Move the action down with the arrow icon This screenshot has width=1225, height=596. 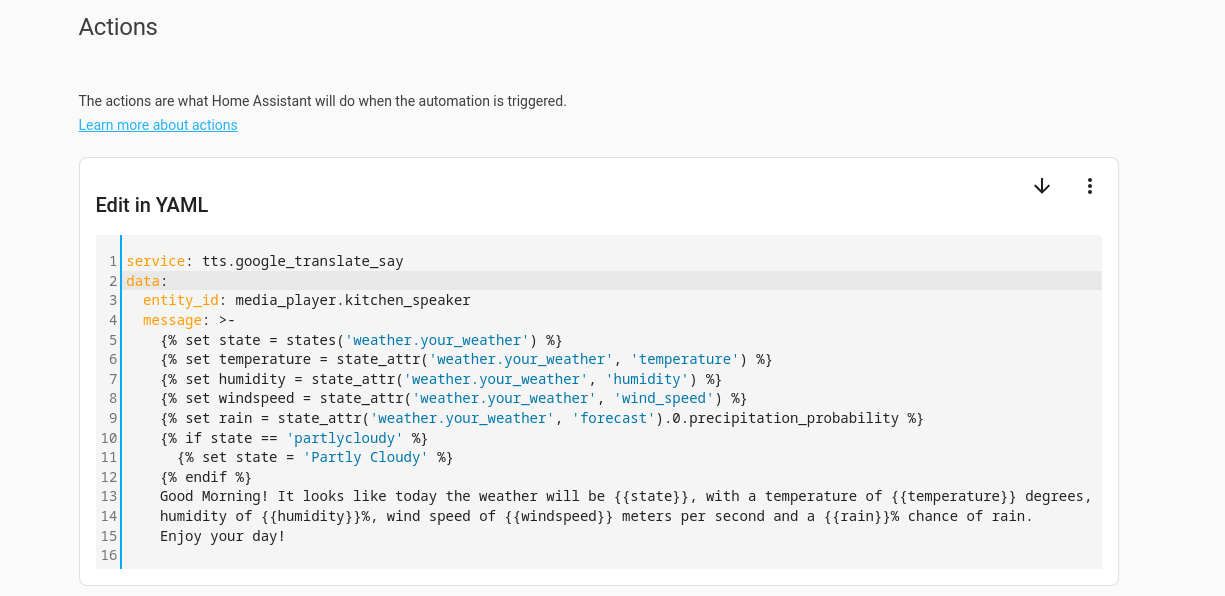click(x=1042, y=186)
